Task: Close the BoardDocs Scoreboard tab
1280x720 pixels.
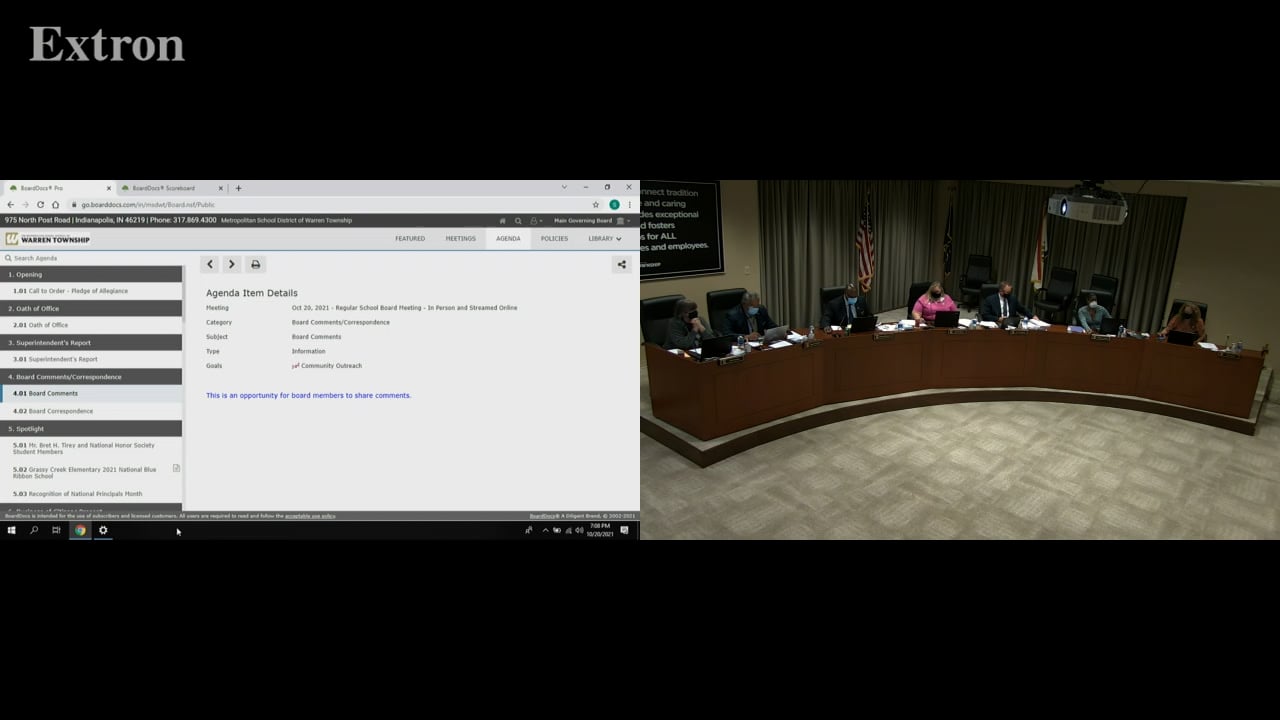Action: 221,188
